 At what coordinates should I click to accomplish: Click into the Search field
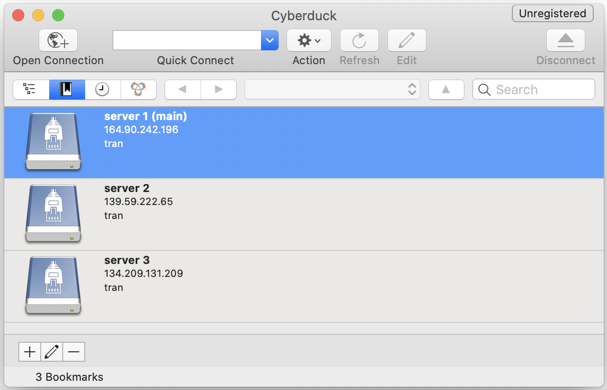(x=533, y=89)
